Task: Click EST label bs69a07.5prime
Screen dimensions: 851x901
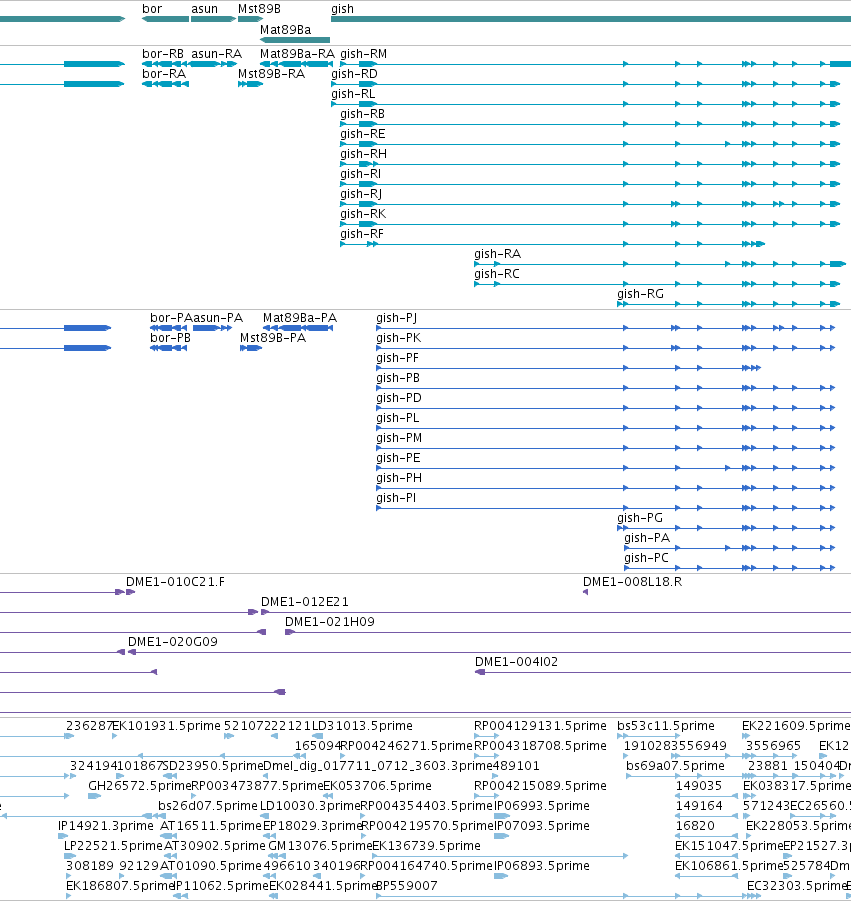Action: point(675,767)
